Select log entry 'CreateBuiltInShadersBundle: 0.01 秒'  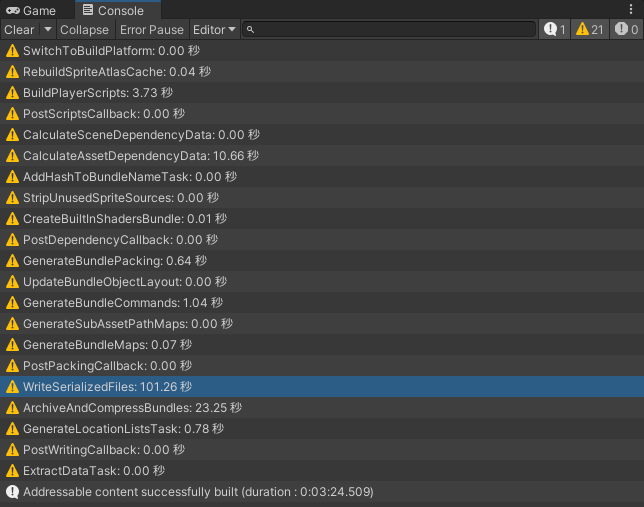pyautogui.click(x=322, y=219)
